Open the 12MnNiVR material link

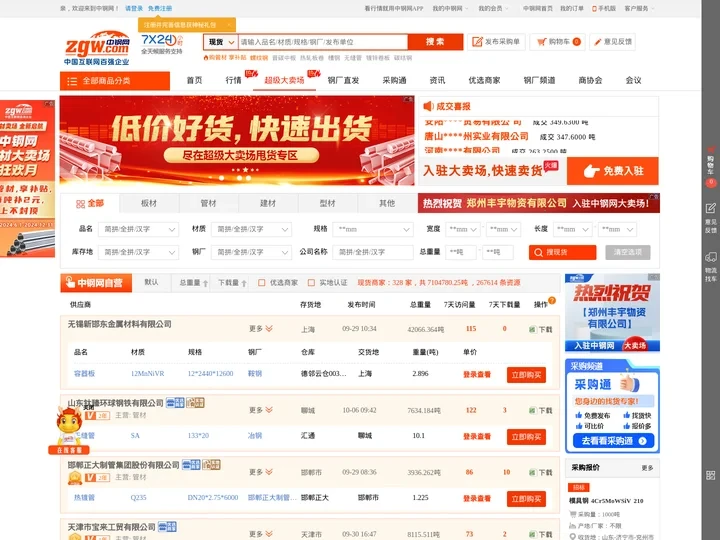coord(147,374)
